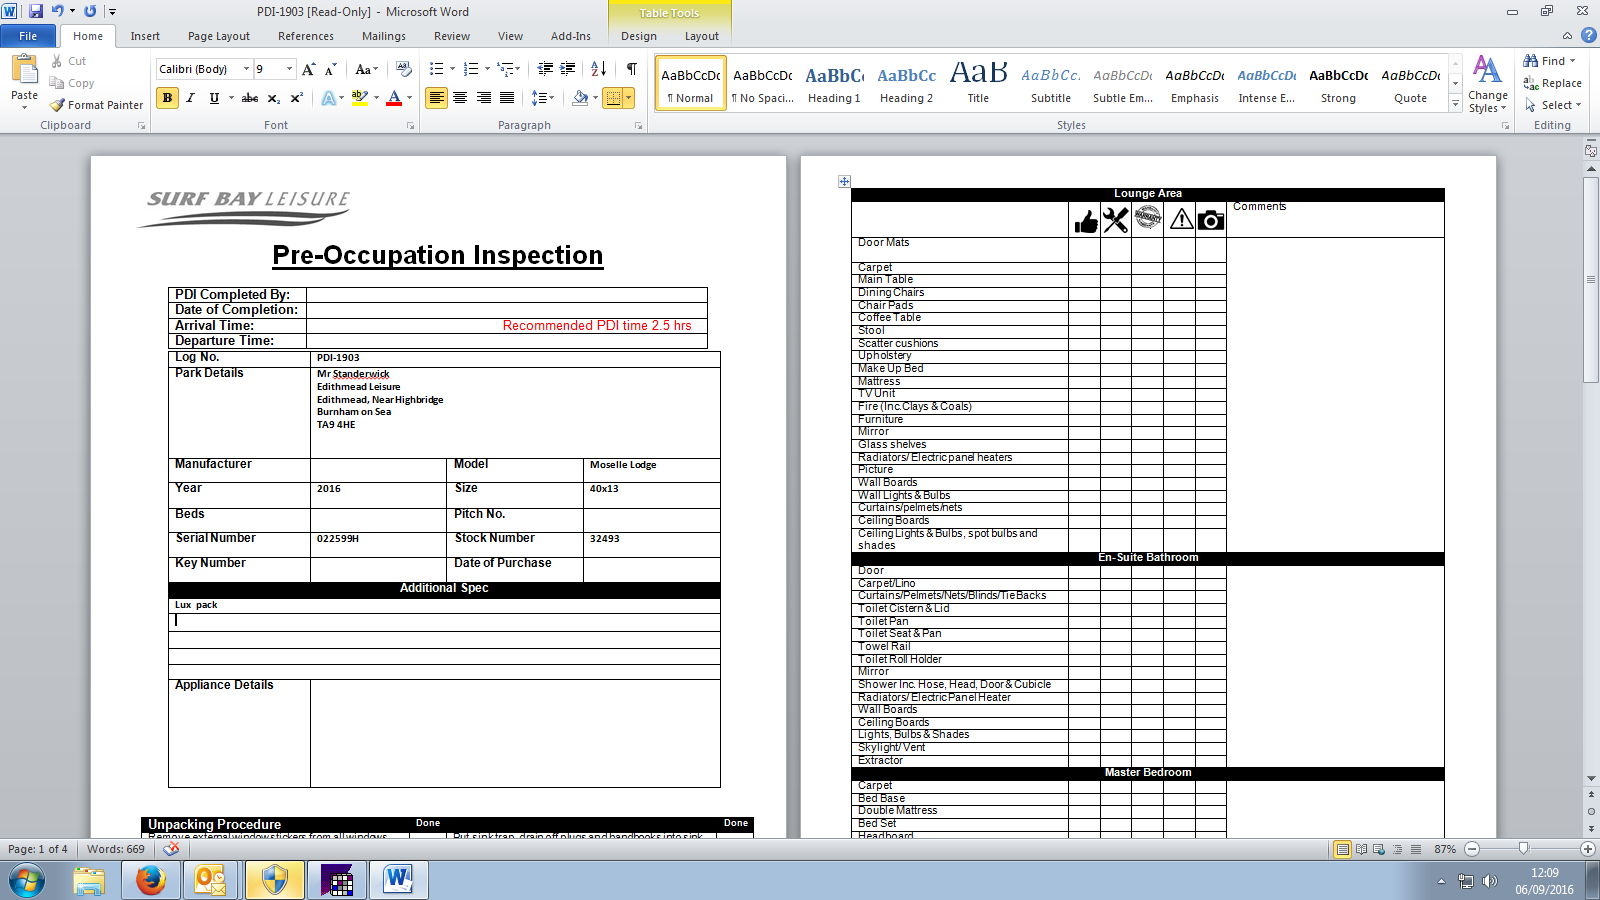Open the font size dropdown

tap(290, 69)
